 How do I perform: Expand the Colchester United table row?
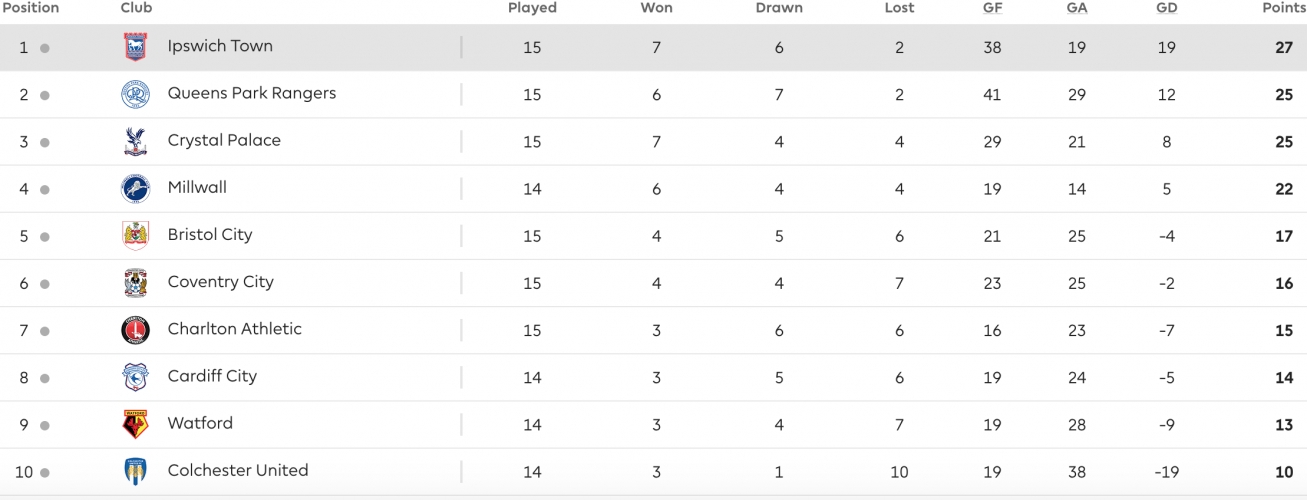coord(653,471)
